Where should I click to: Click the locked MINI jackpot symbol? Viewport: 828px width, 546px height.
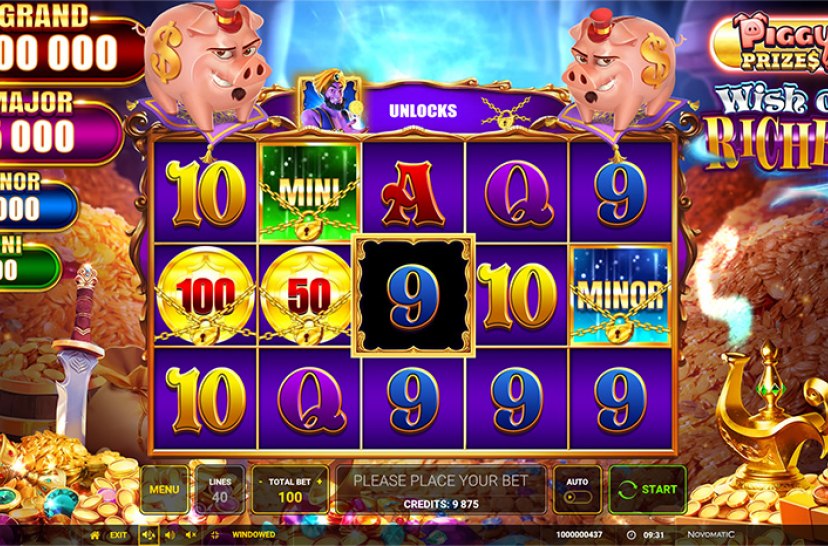tap(309, 192)
